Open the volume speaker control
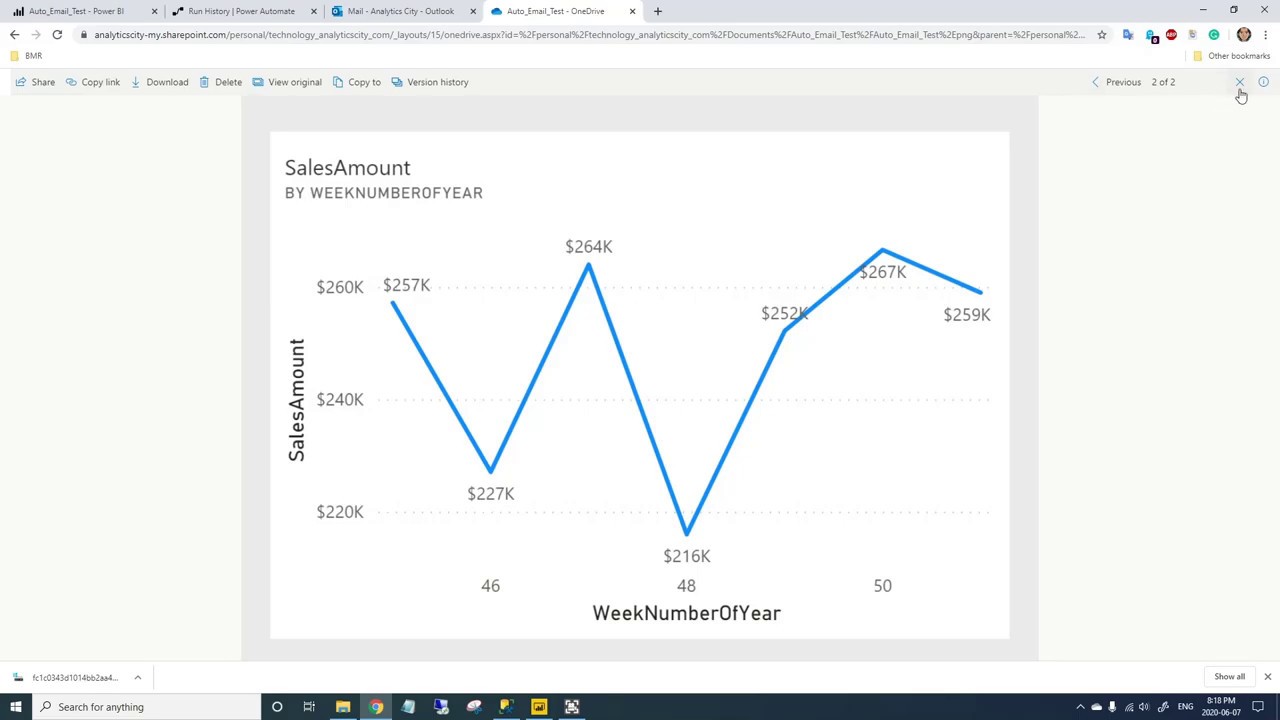Image resolution: width=1280 pixels, height=720 pixels. (1145, 707)
